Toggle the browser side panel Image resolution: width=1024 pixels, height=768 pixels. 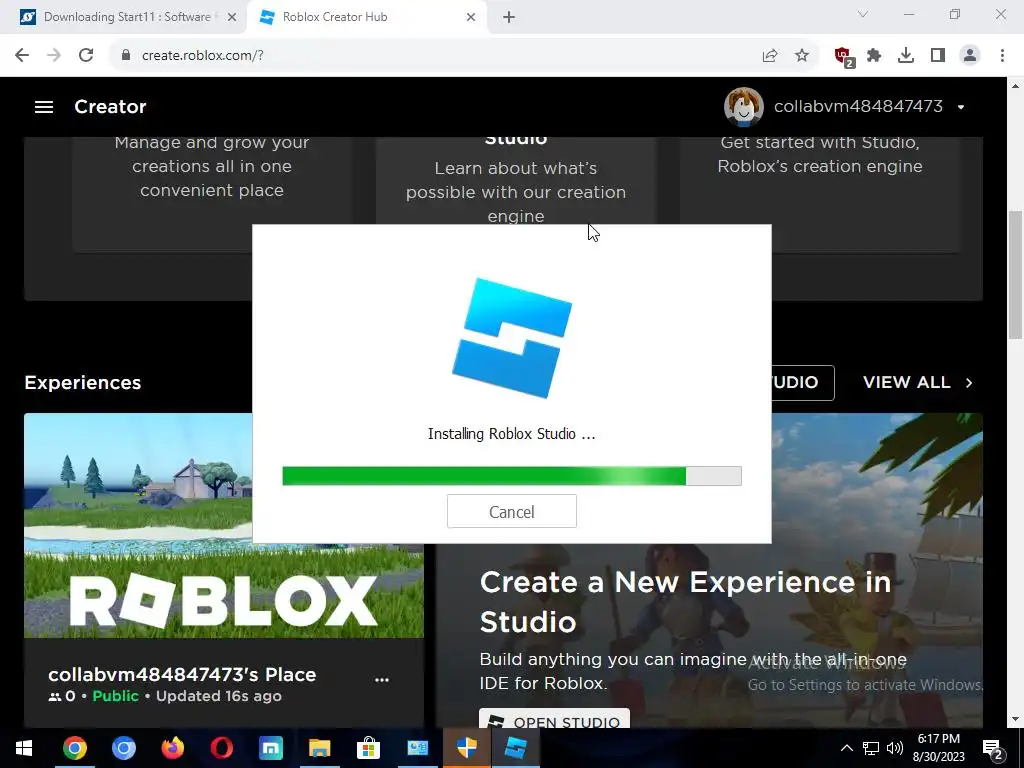[x=938, y=56]
